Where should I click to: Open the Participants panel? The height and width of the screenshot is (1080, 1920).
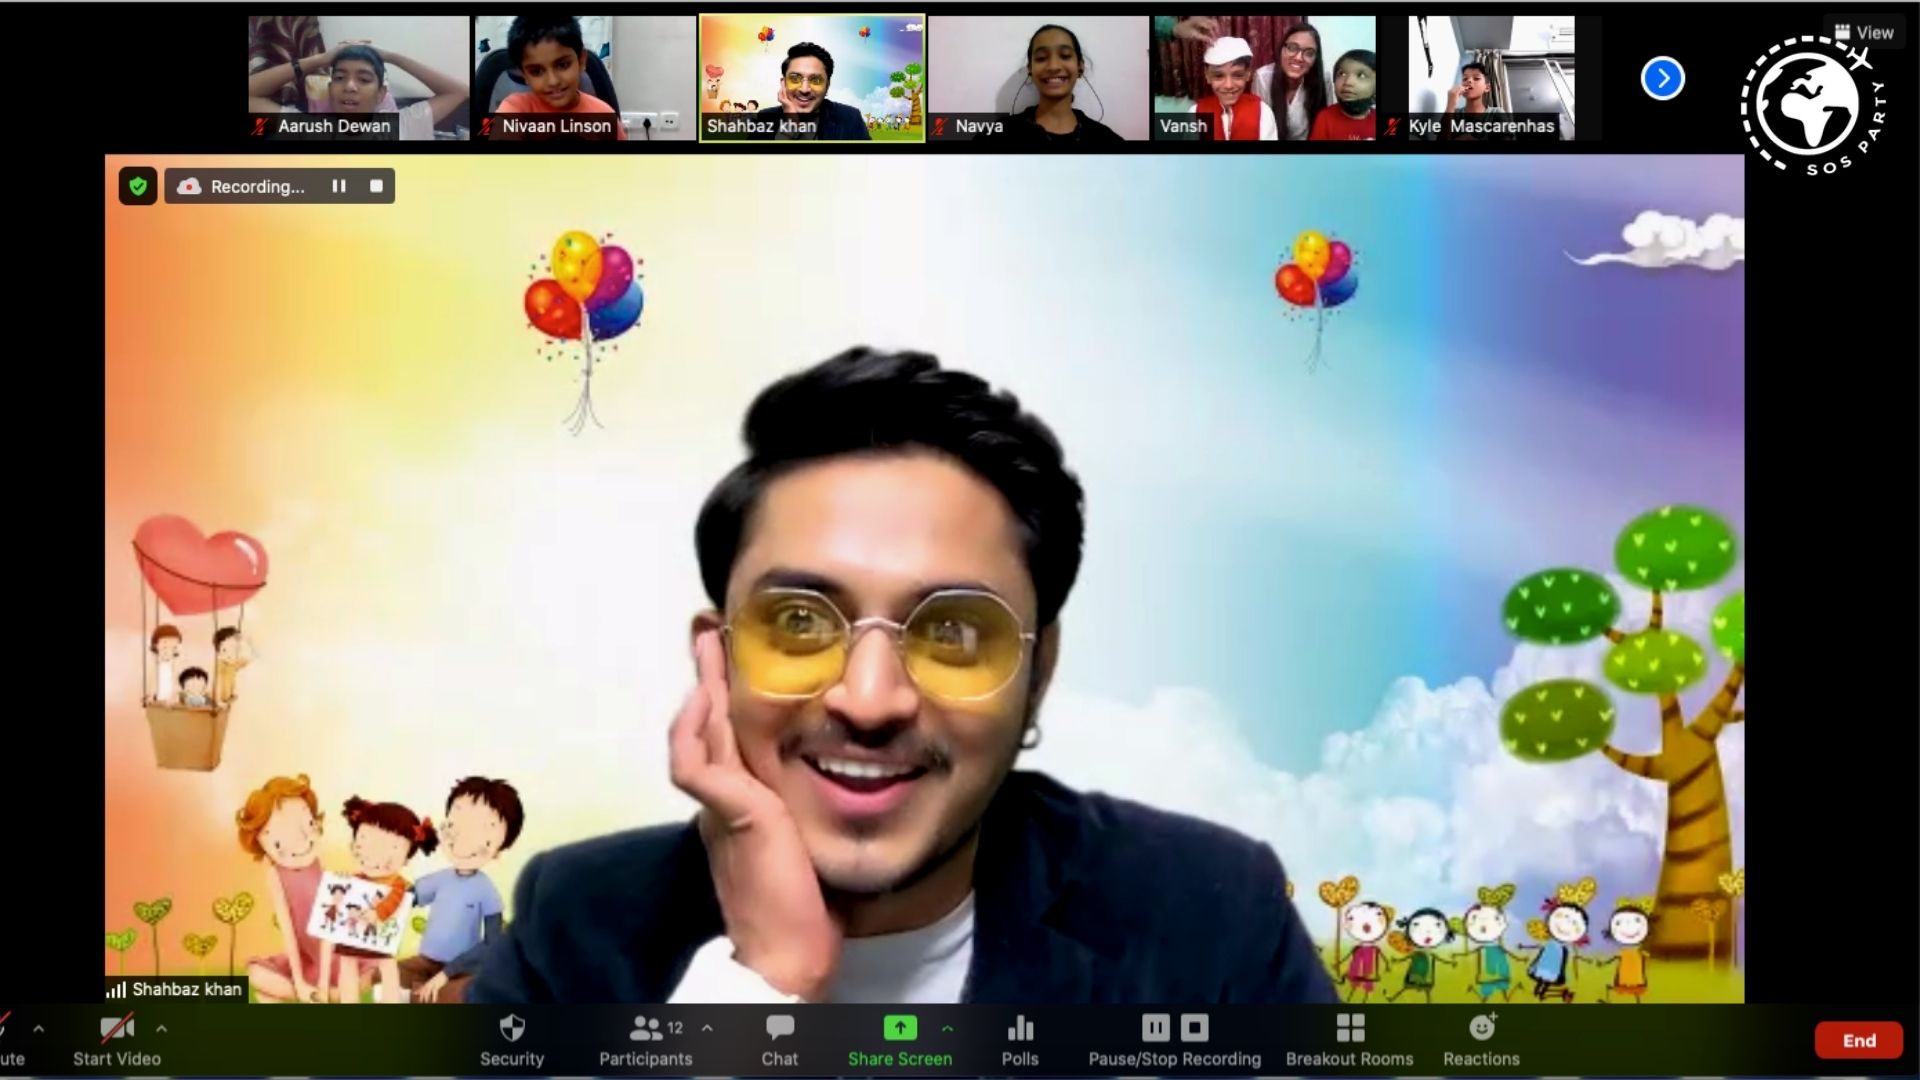pos(646,1040)
